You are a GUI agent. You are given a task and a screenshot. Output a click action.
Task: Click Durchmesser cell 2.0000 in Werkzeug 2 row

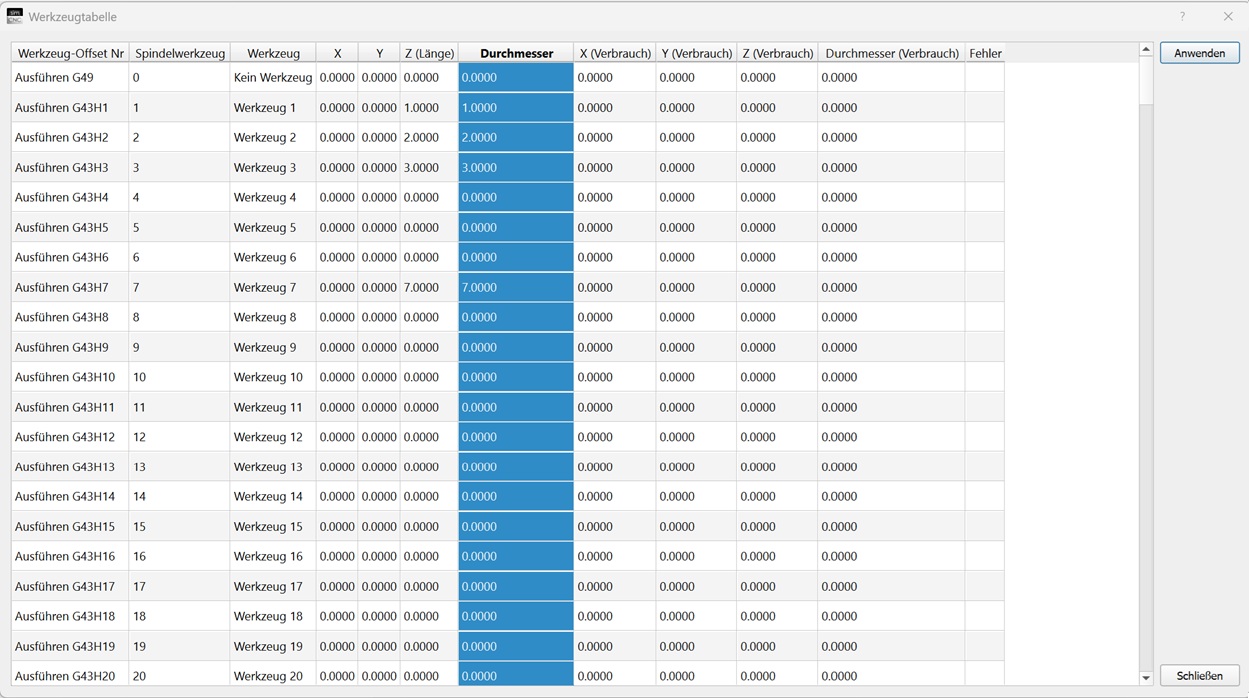[x=516, y=137]
